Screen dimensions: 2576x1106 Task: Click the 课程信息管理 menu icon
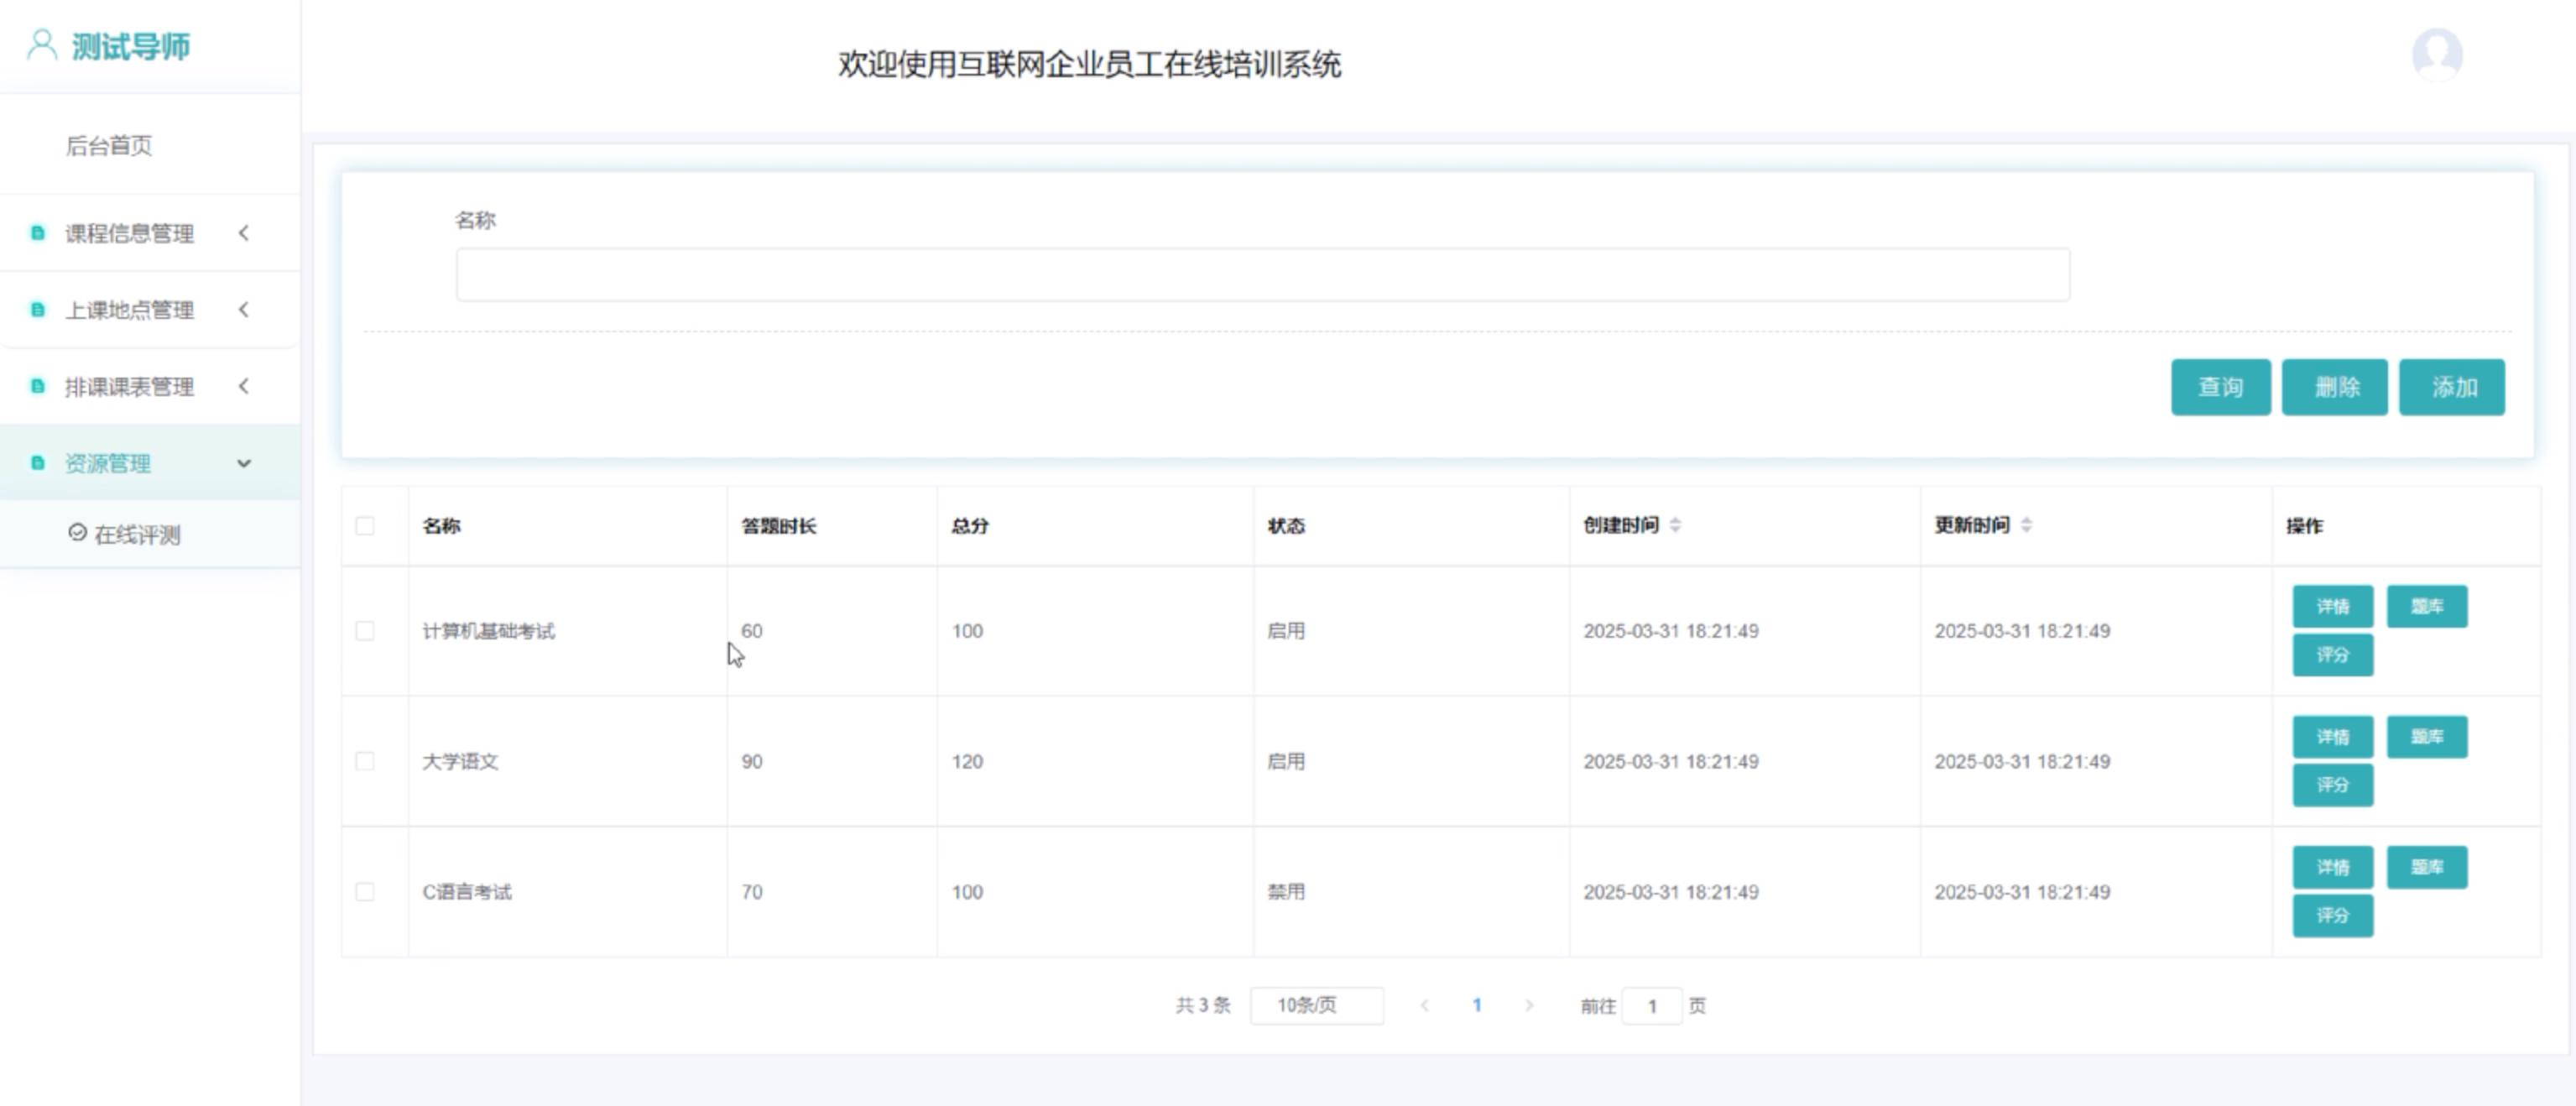click(x=38, y=233)
